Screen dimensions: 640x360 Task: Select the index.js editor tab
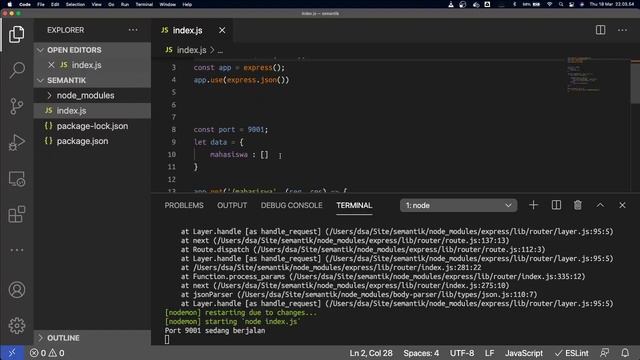pyautogui.click(x=187, y=30)
